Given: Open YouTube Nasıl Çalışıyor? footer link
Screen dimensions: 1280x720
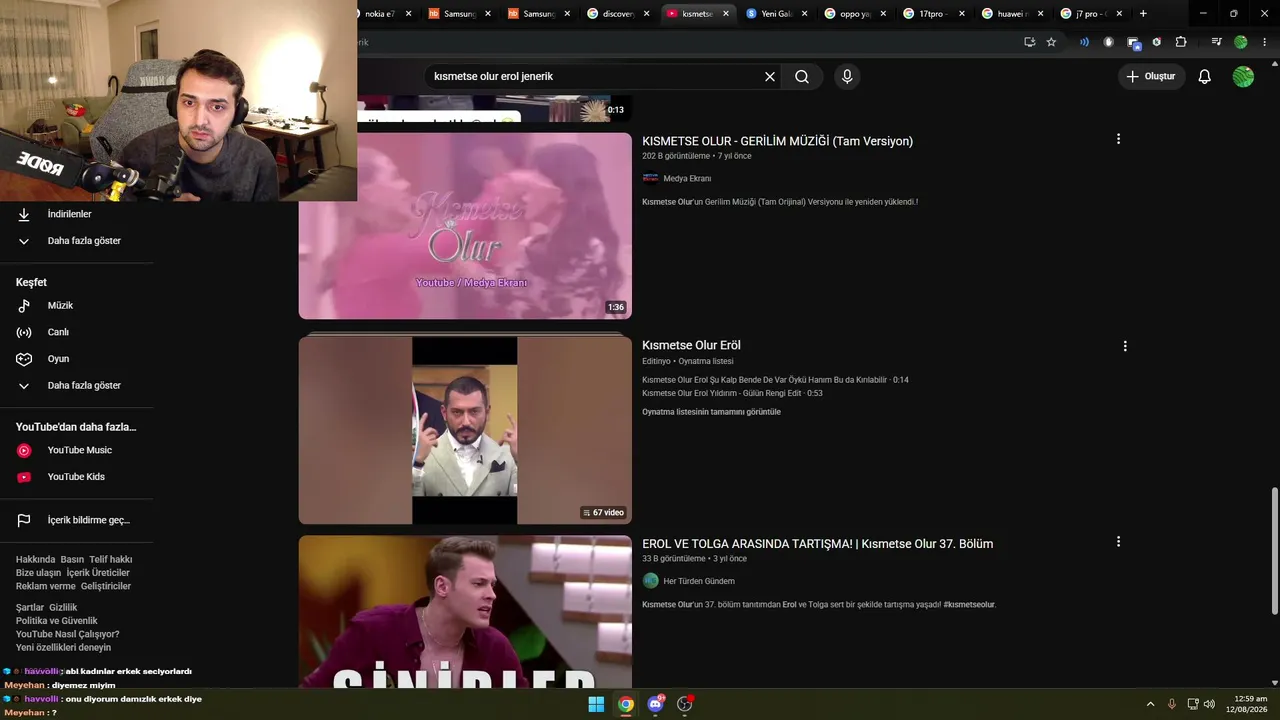Looking at the screenshot, I should pyautogui.click(x=68, y=634).
